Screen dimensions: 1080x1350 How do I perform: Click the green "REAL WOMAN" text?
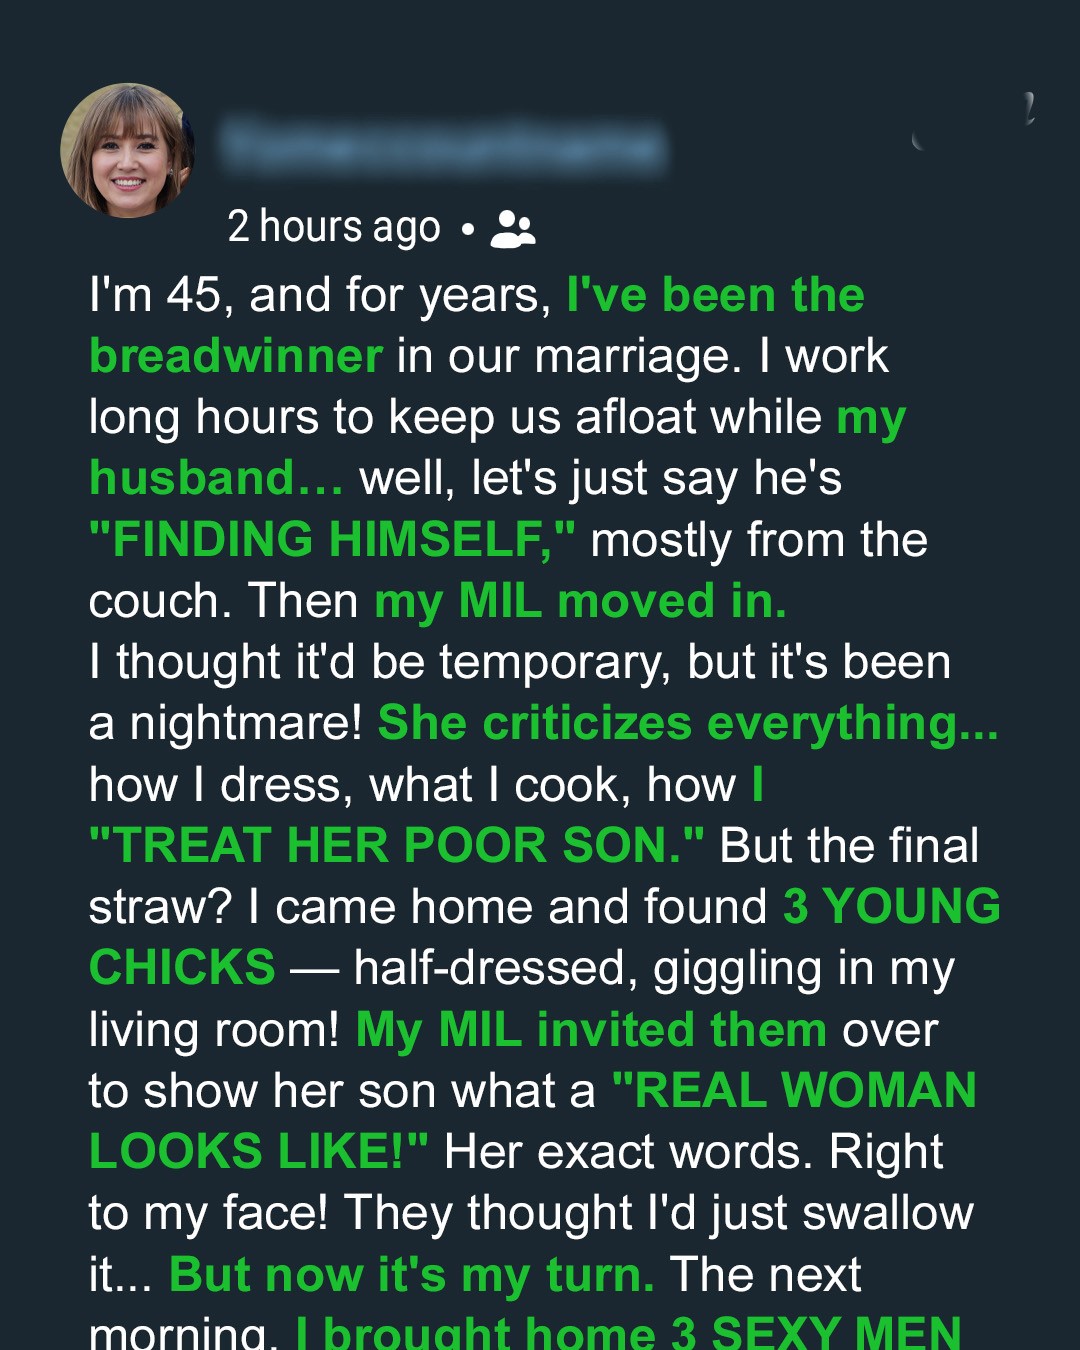[x=794, y=1091]
